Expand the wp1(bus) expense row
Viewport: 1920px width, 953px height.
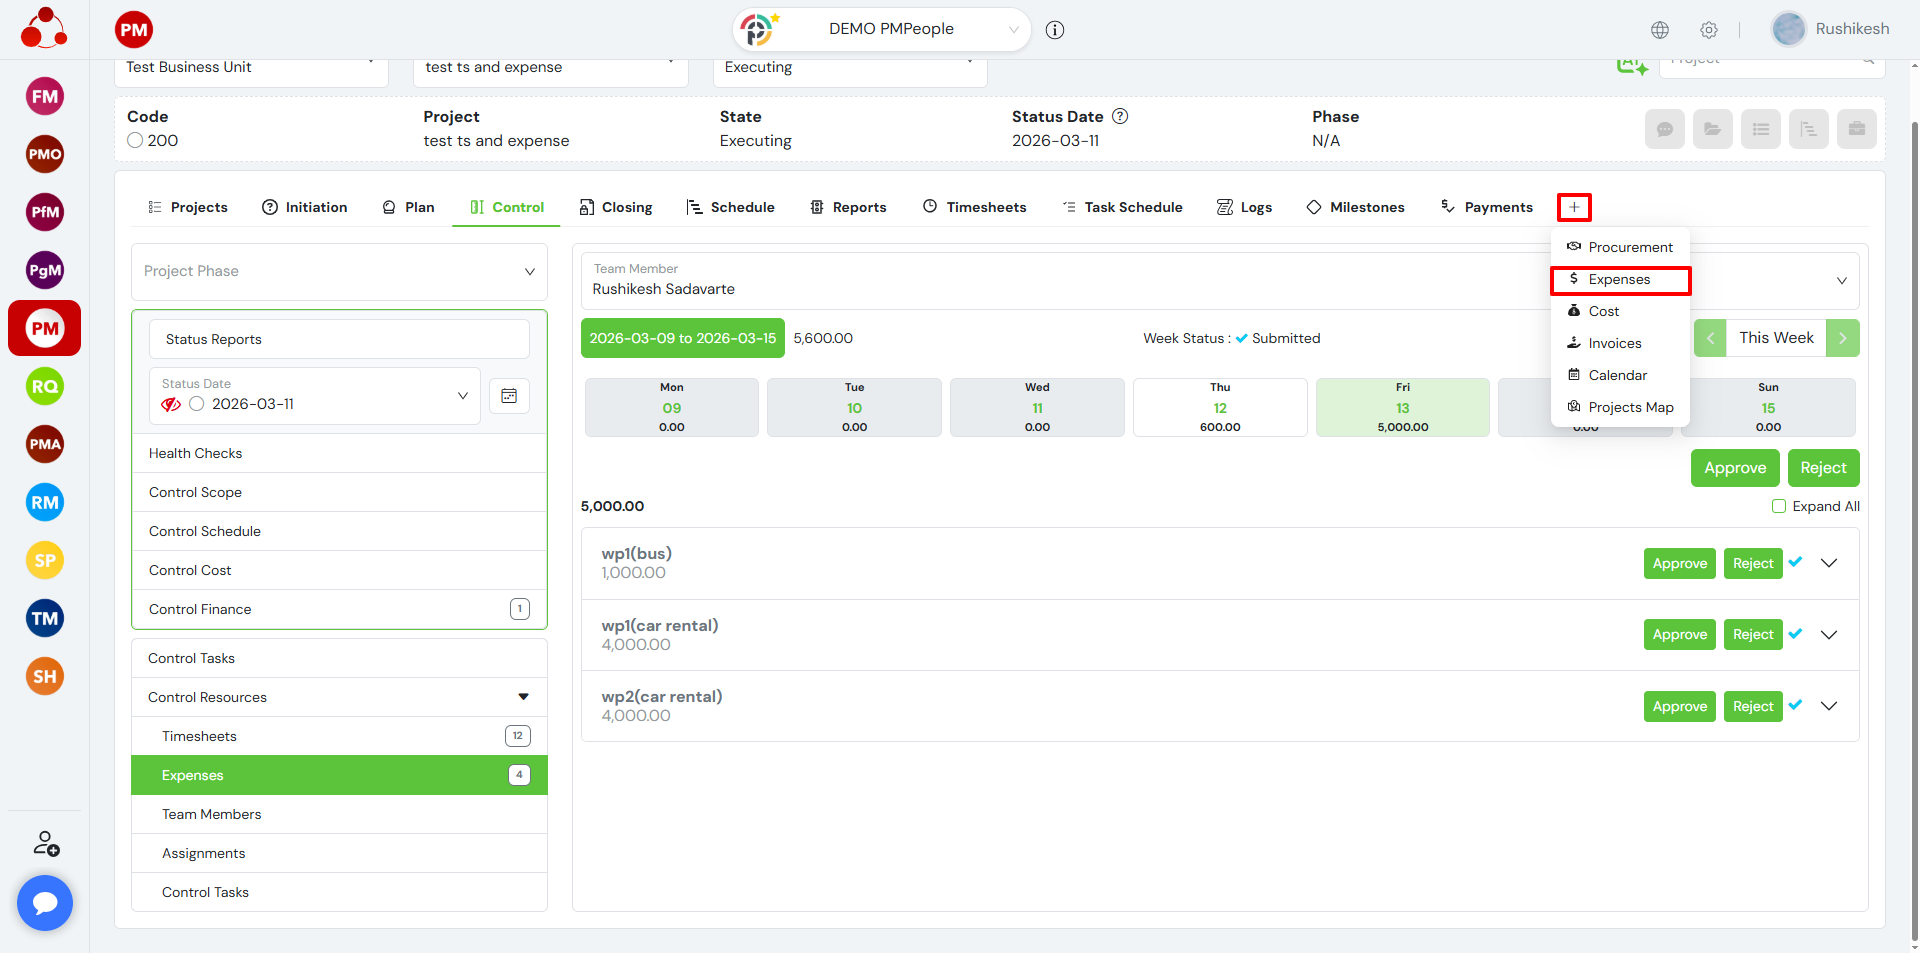pos(1829,563)
